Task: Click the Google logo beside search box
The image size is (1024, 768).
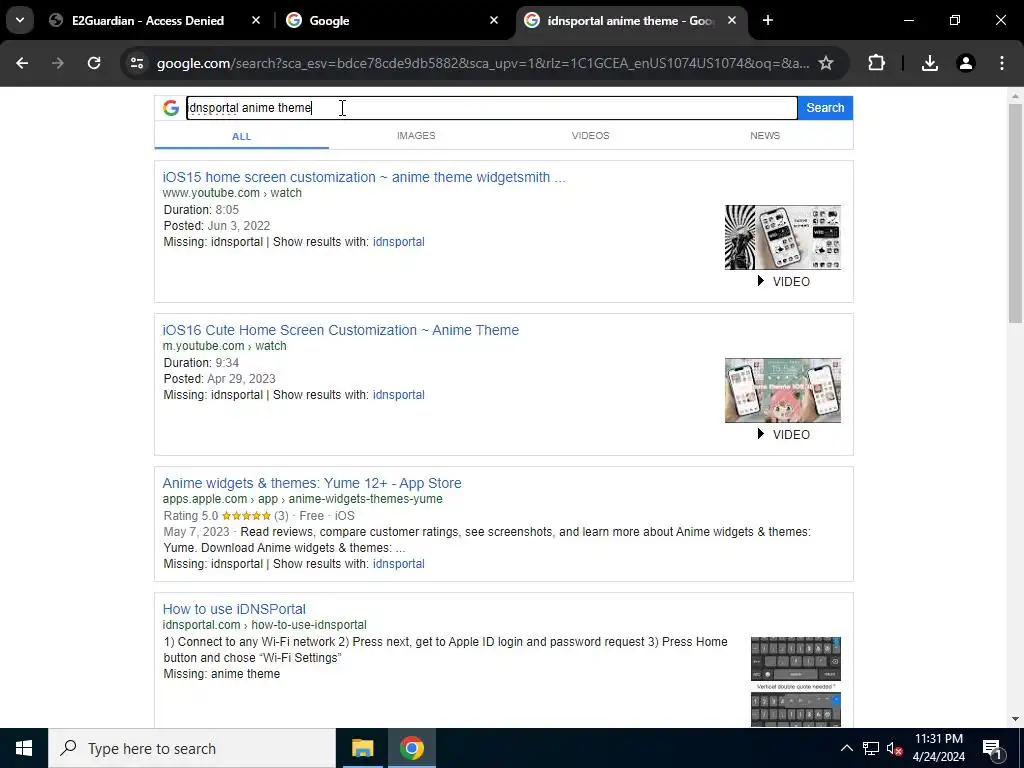Action: pos(171,108)
